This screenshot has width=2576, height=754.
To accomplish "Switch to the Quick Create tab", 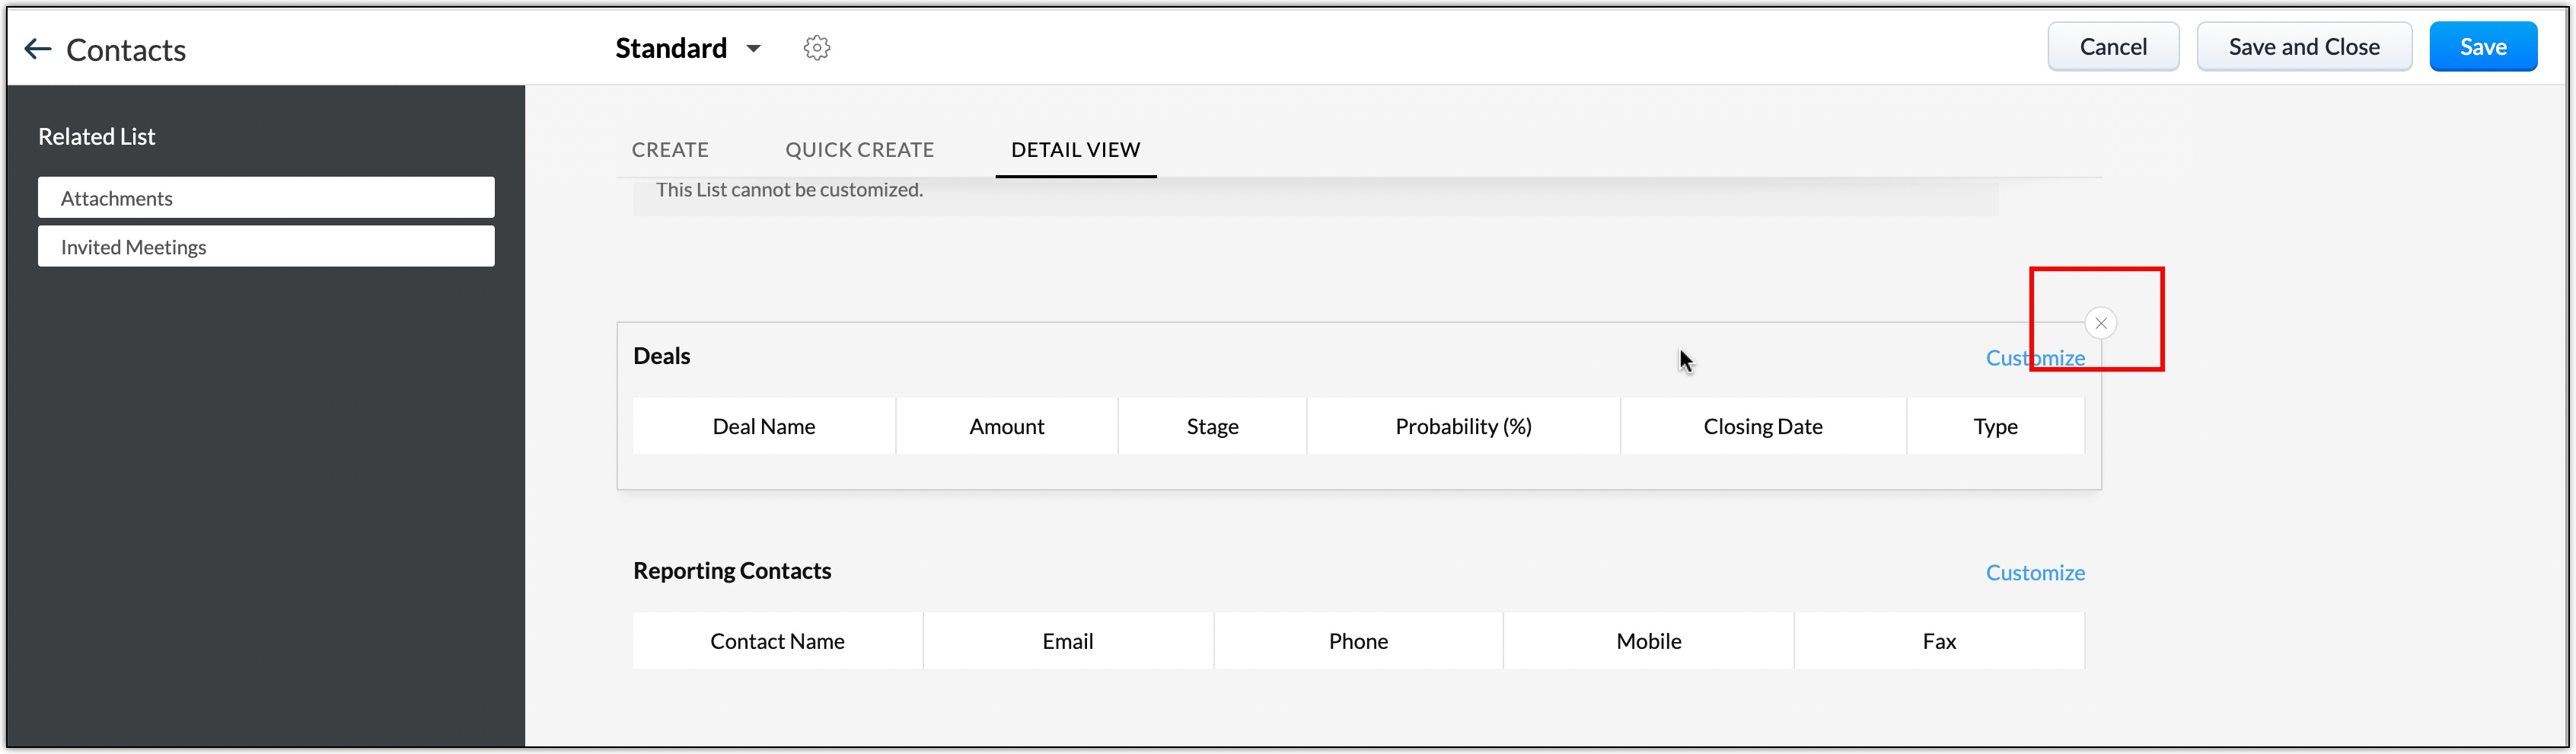I will (859, 150).
